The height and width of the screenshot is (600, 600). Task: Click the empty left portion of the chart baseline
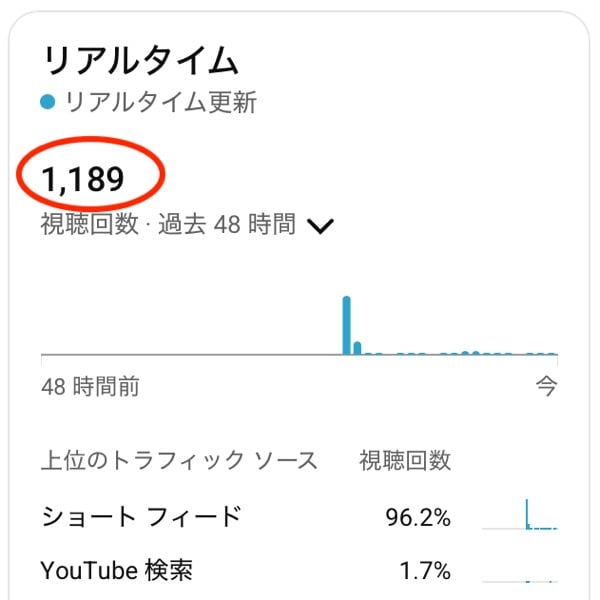pos(180,354)
